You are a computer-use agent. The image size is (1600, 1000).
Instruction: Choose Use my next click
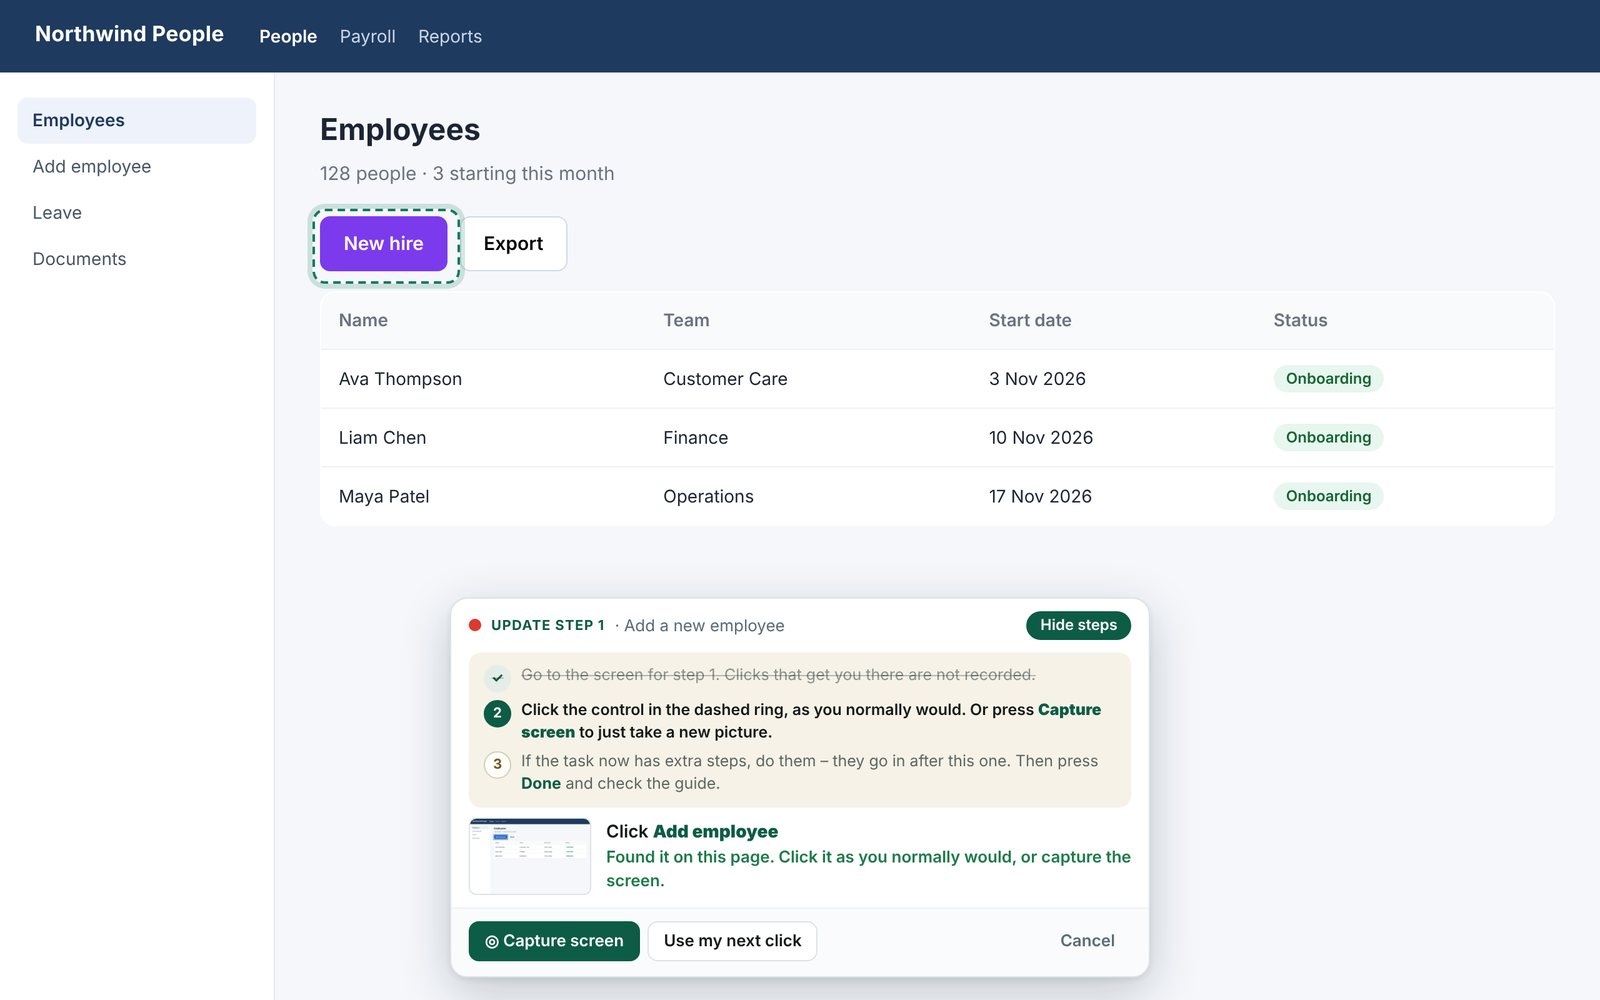point(732,941)
